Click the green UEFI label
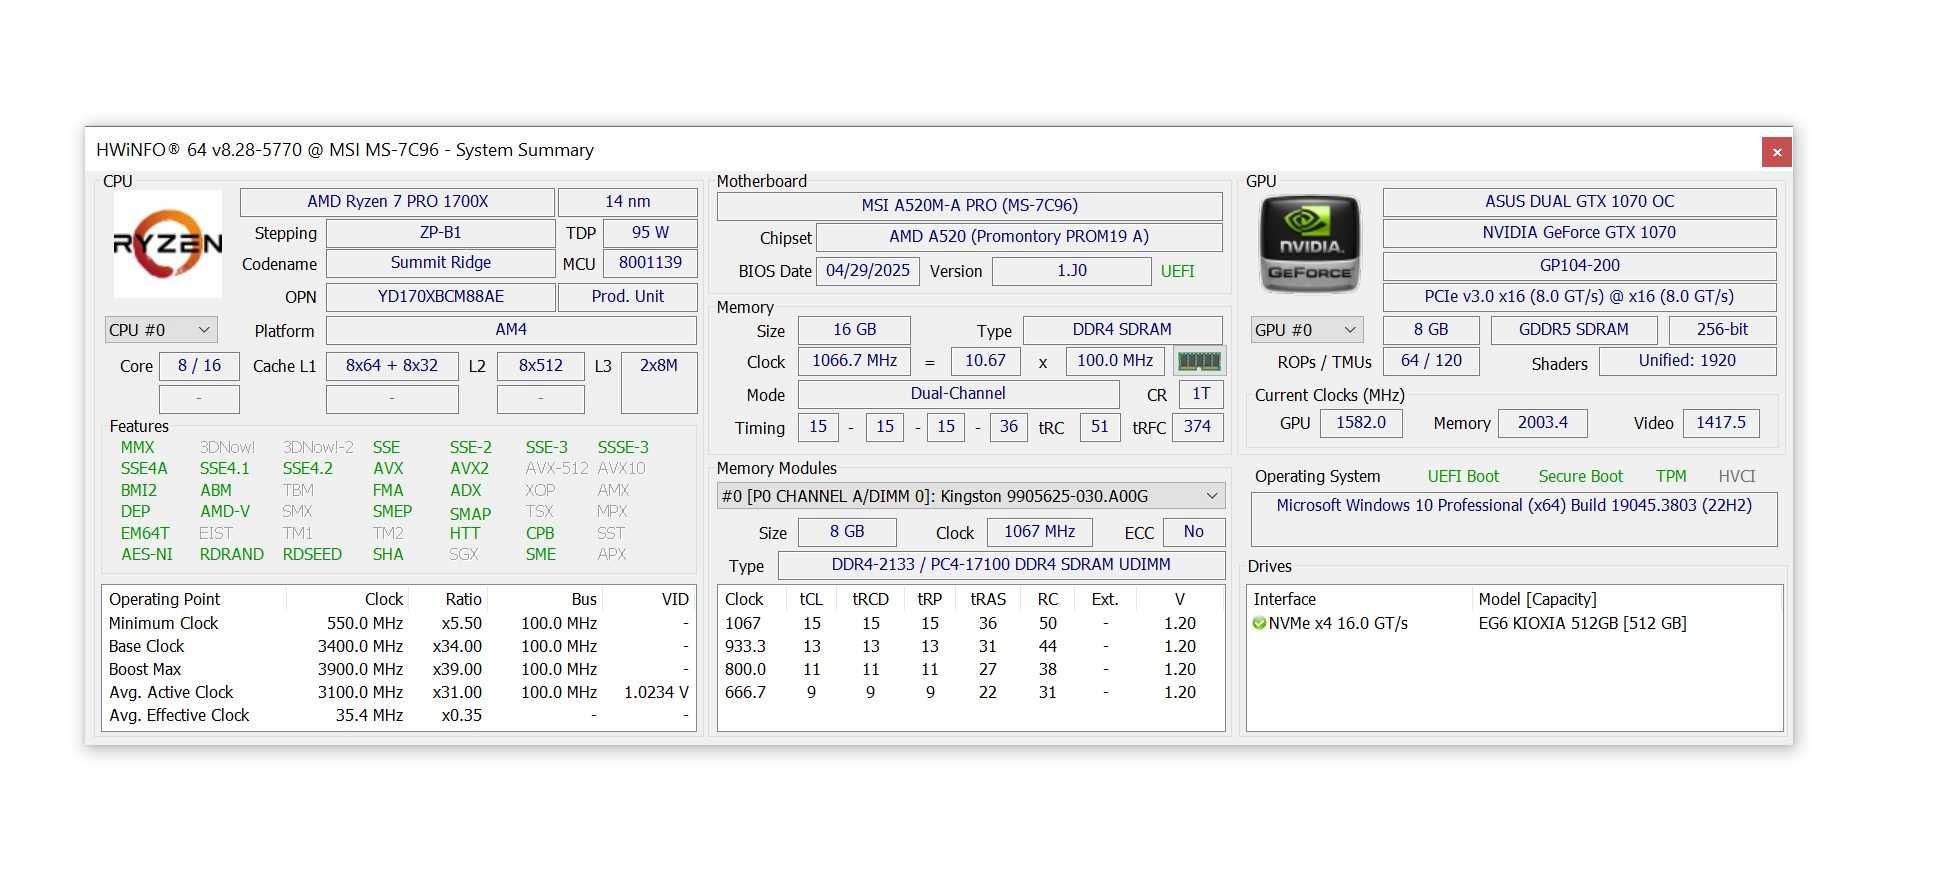Viewport: 1945px width, 881px height. (1177, 271)
